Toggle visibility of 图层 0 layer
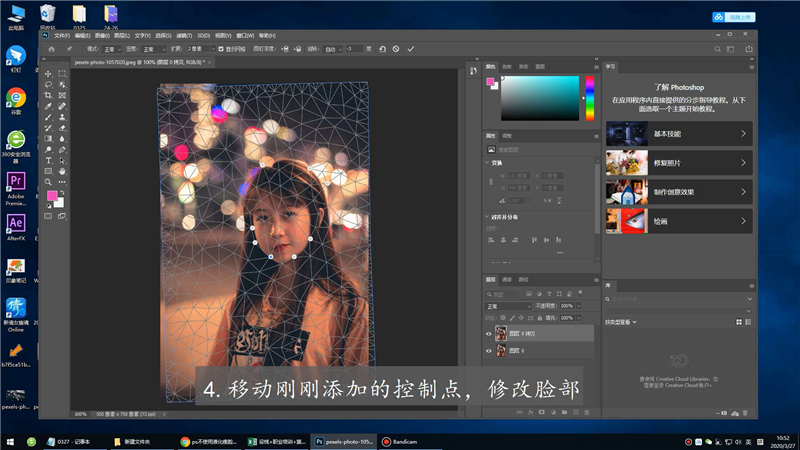This screenshot has width=800, height=450. point(489,351)
